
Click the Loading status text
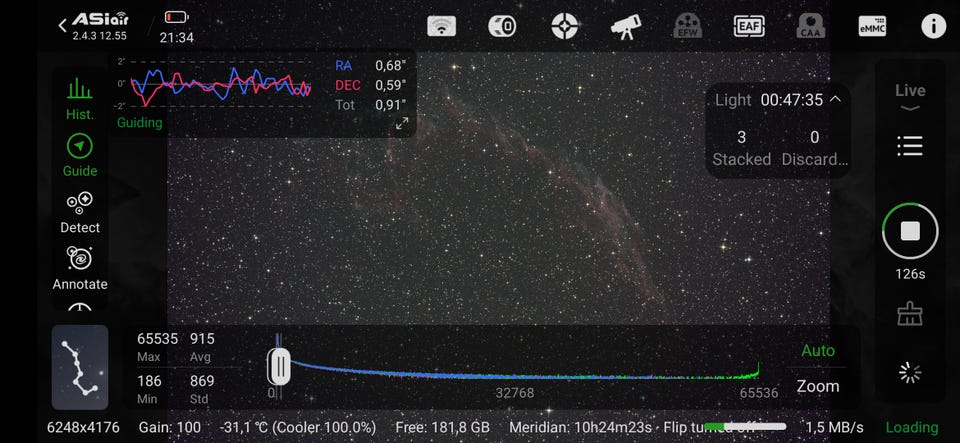pos(912,427)
